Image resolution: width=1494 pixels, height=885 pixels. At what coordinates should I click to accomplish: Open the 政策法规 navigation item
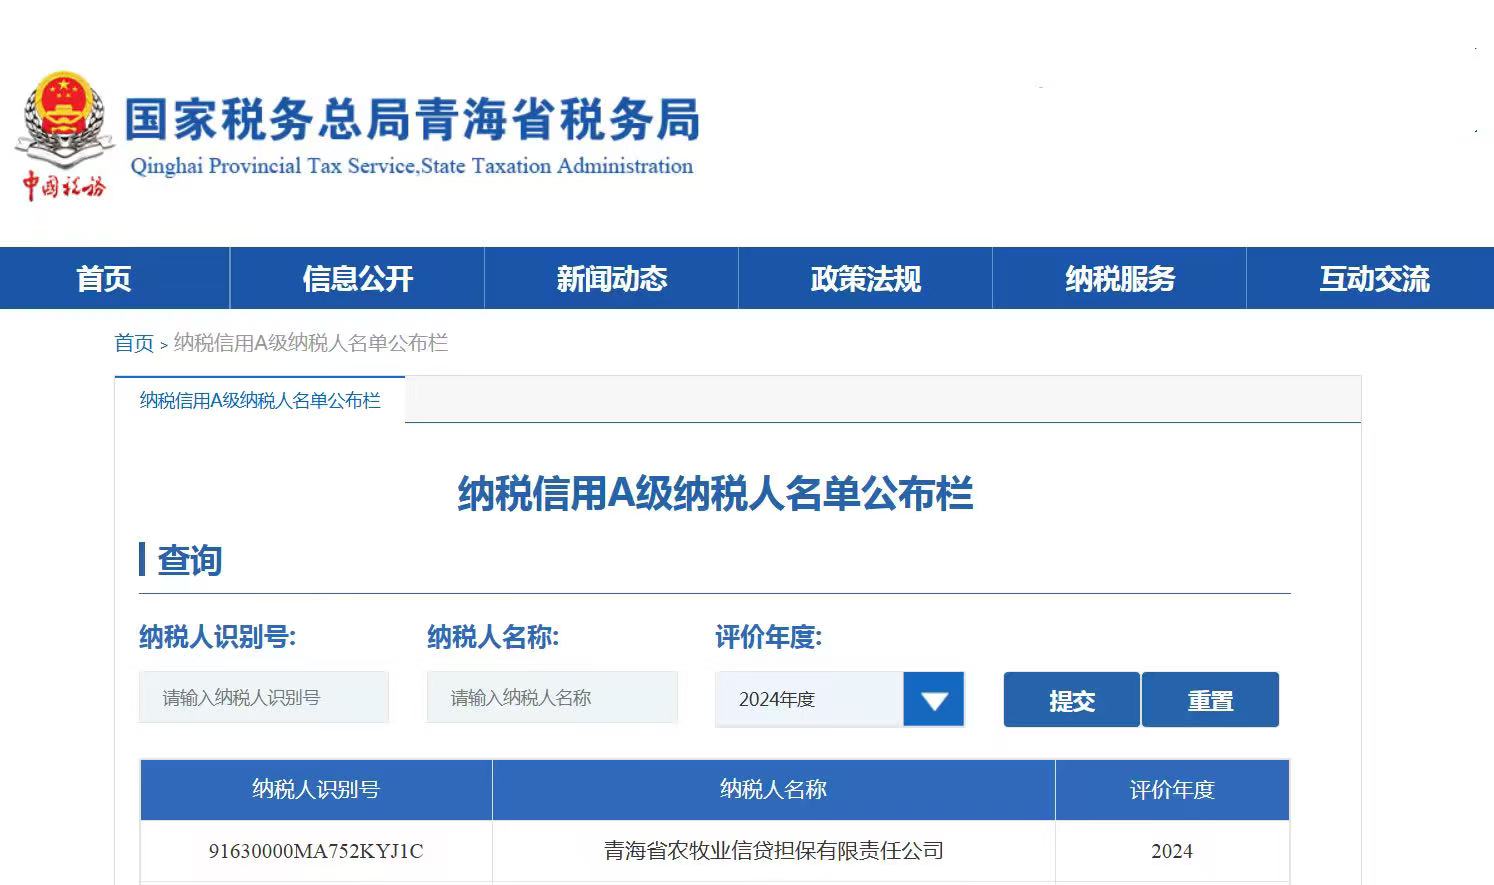pos(865,278)
